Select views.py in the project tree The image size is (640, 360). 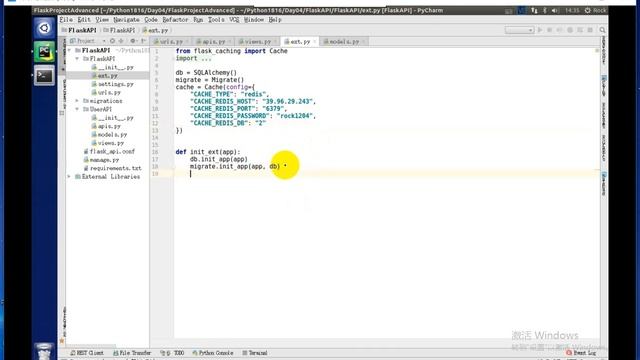pyautogui.click(x=108, y=143)
